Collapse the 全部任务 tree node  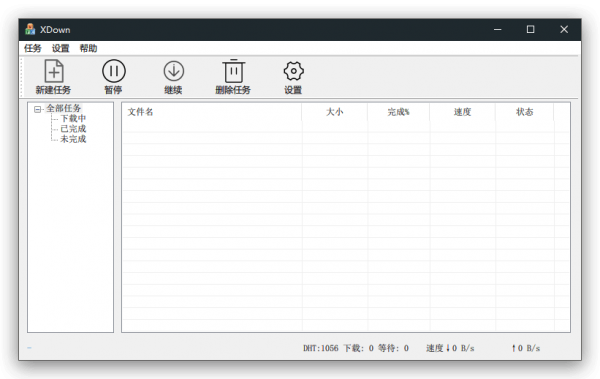click(x=37, y=109)
